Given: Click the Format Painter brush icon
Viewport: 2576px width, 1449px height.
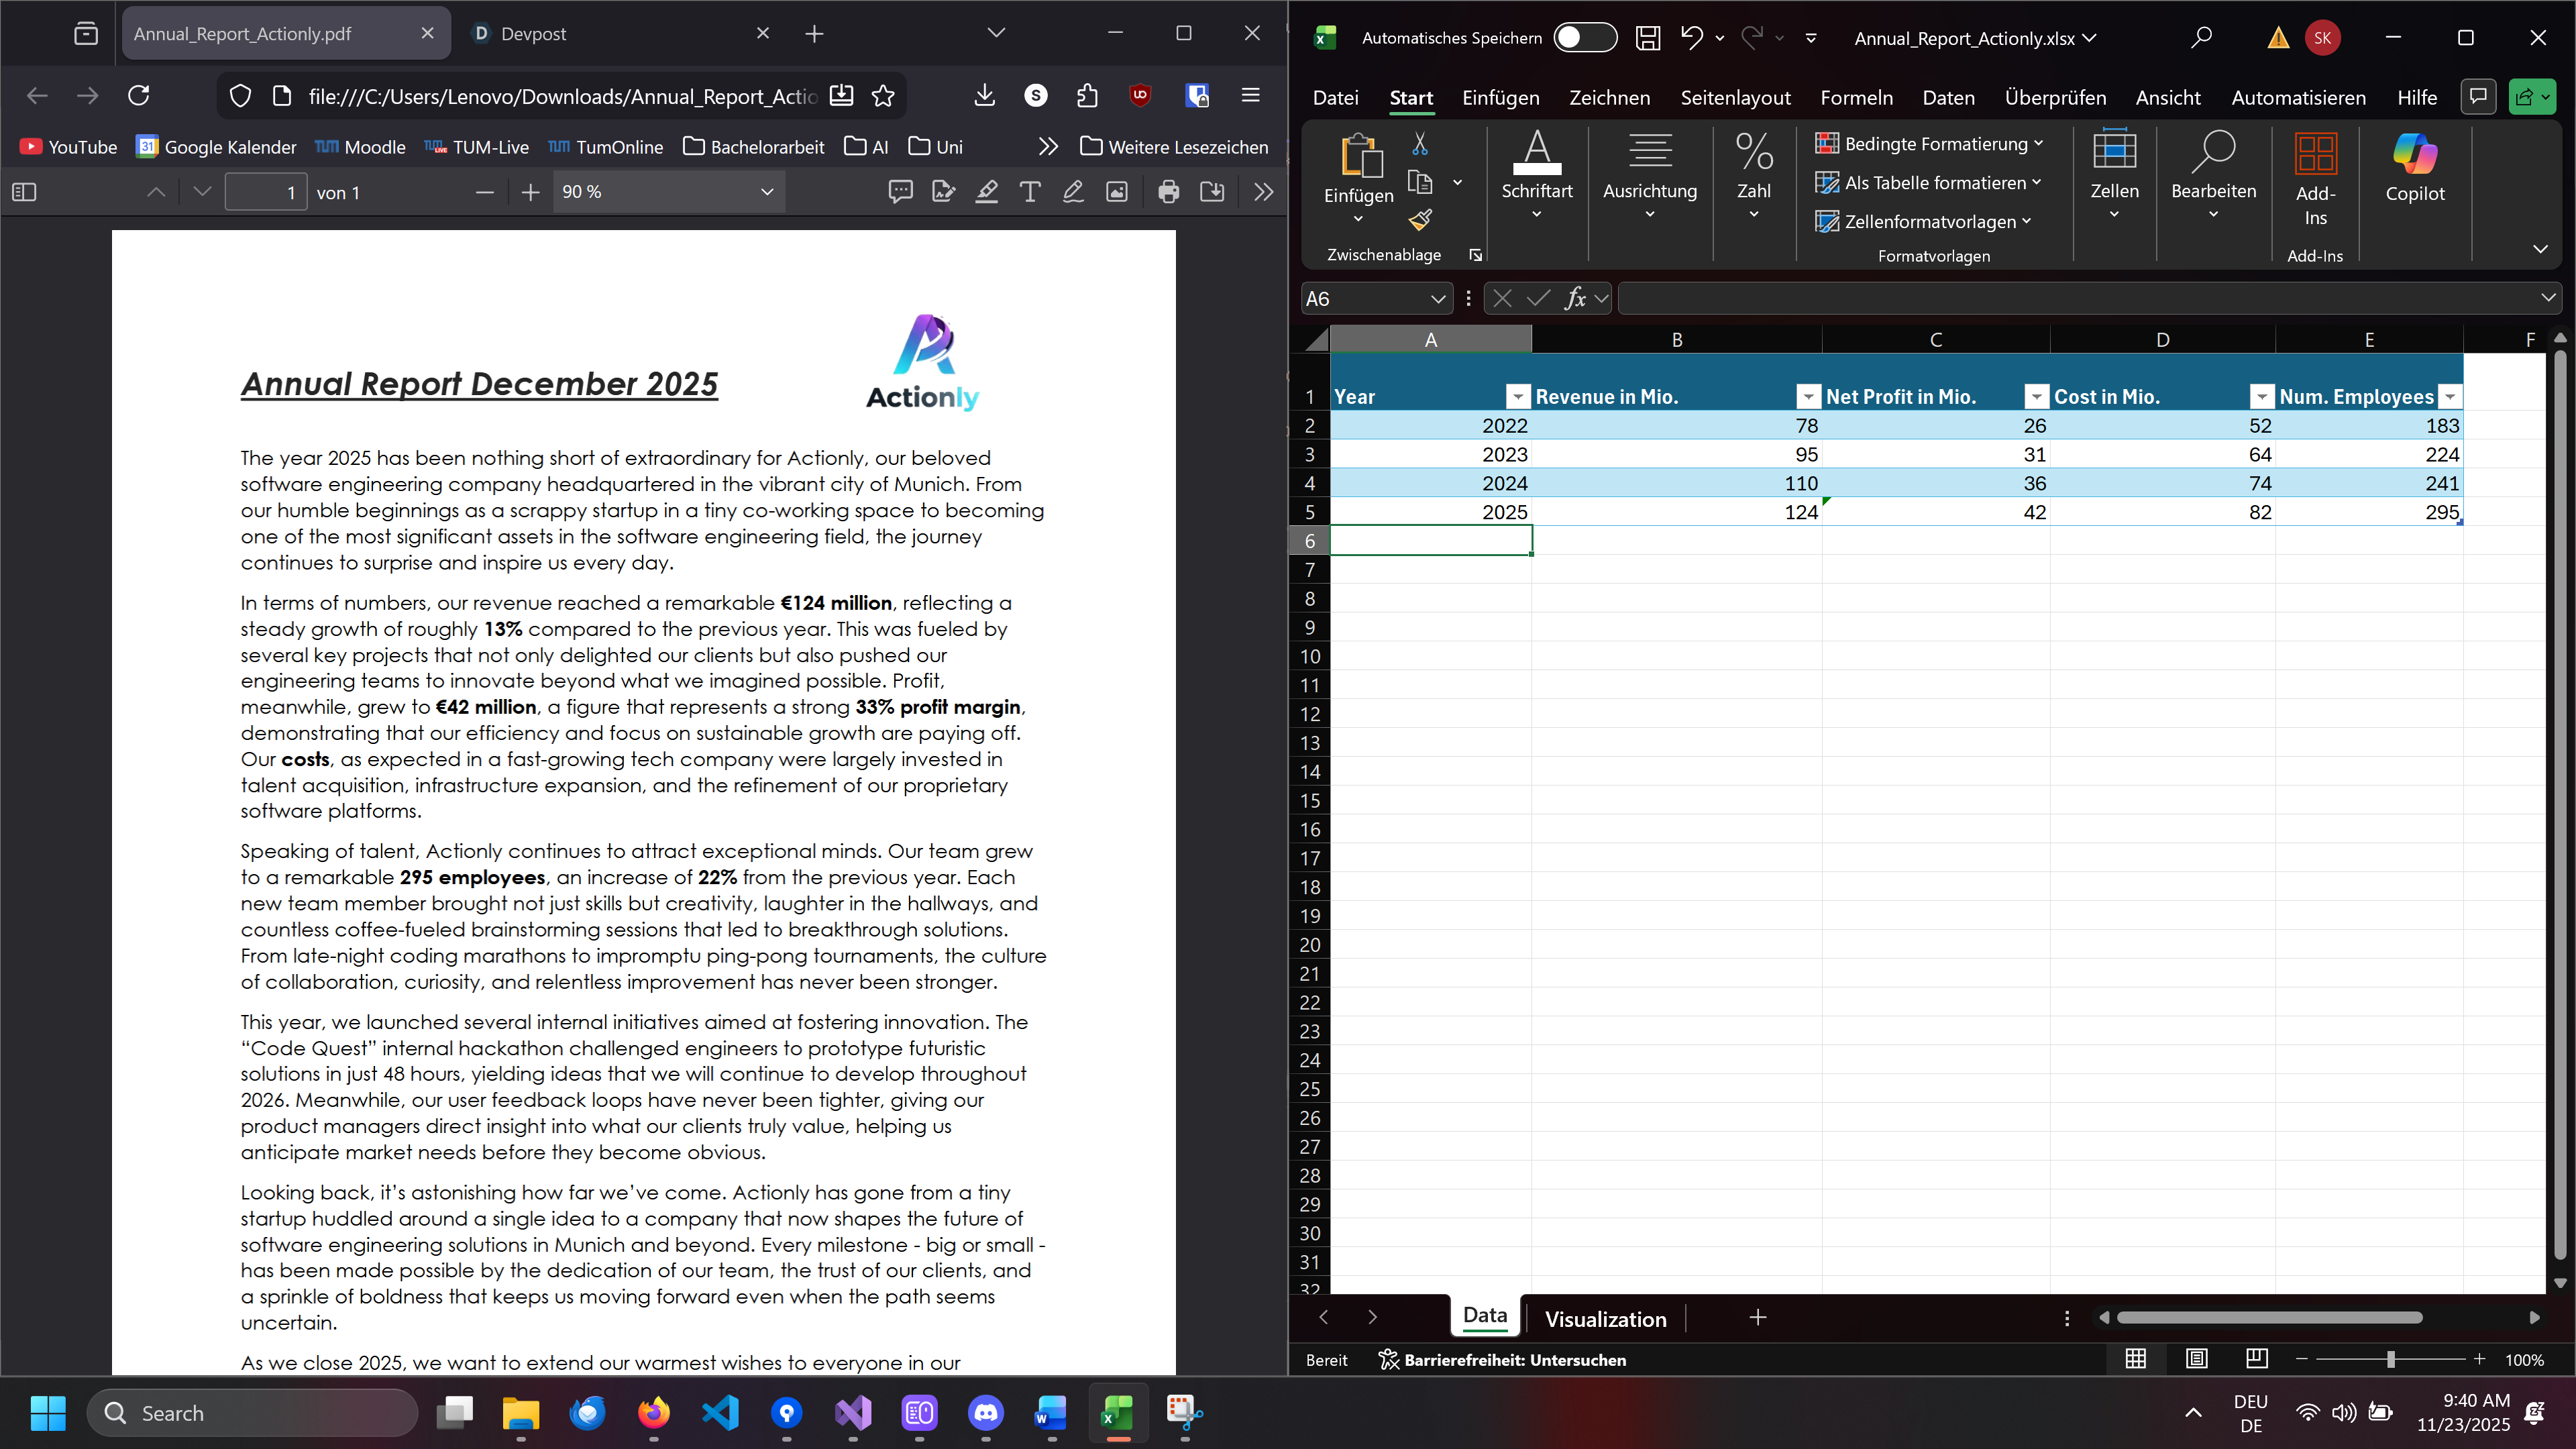Looking at the screenshot, I should tap(1420, 220).
